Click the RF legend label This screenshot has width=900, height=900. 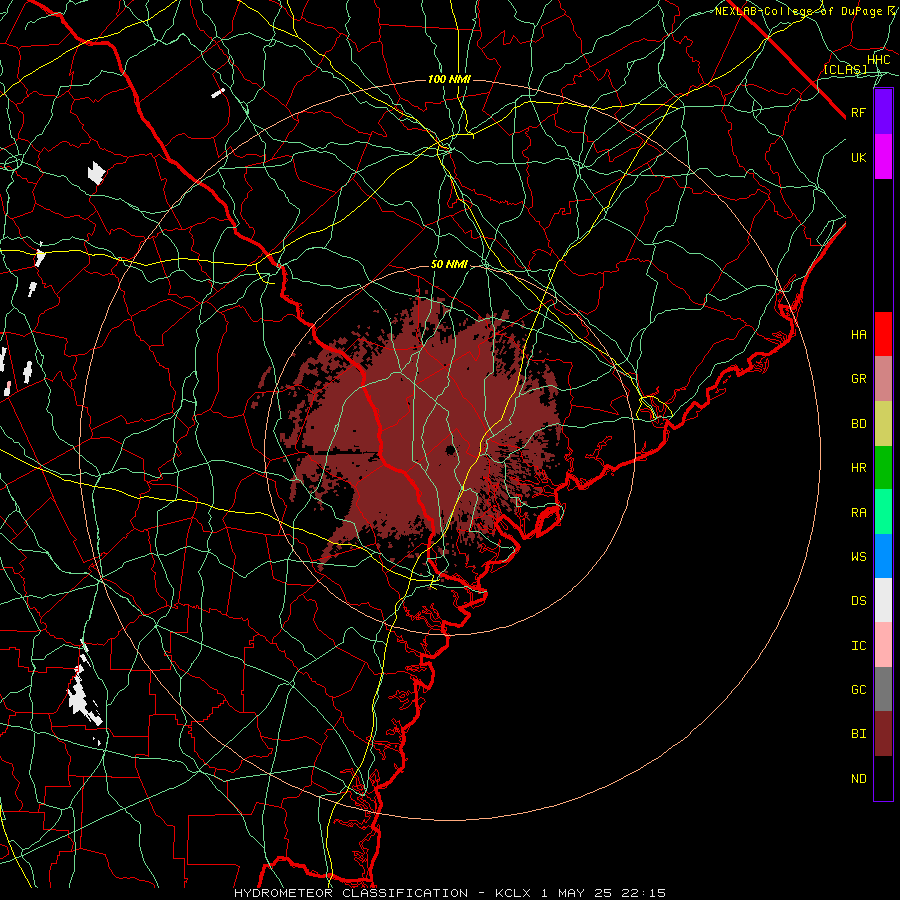click(x=859, y=112)
